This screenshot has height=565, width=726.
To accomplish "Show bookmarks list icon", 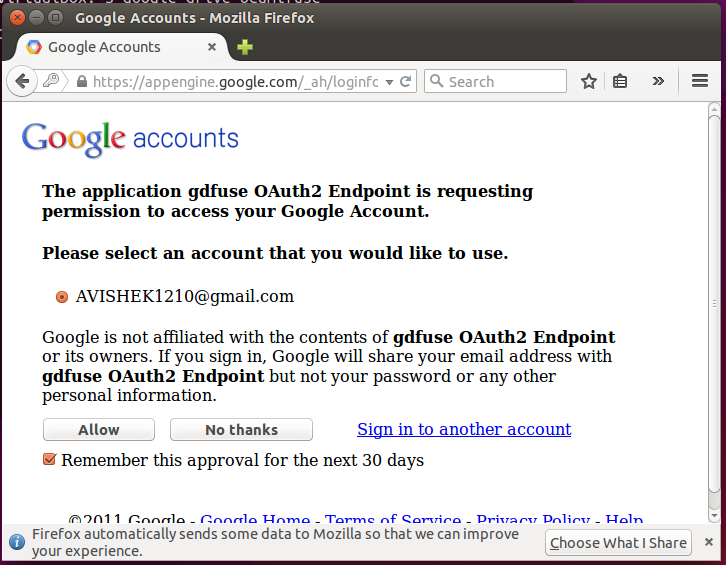I will [620, 82].
